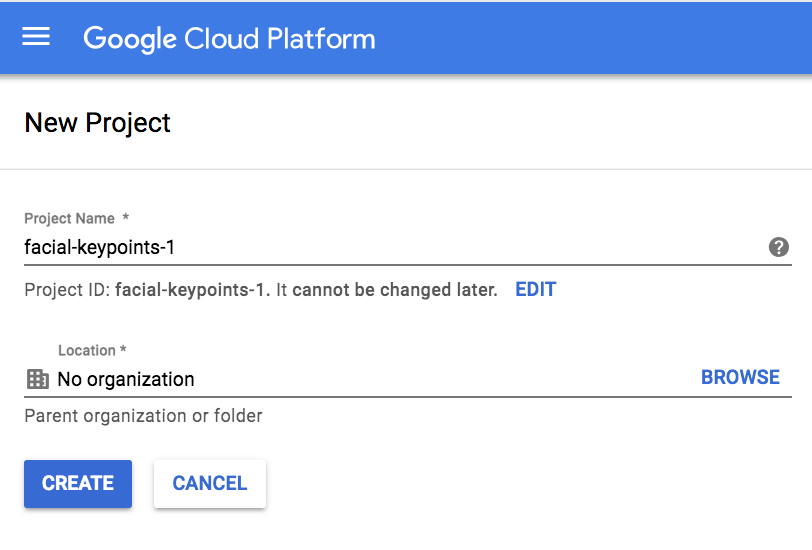
Task: Click the Google Cloud Platform logo
Action: [229, 39]
